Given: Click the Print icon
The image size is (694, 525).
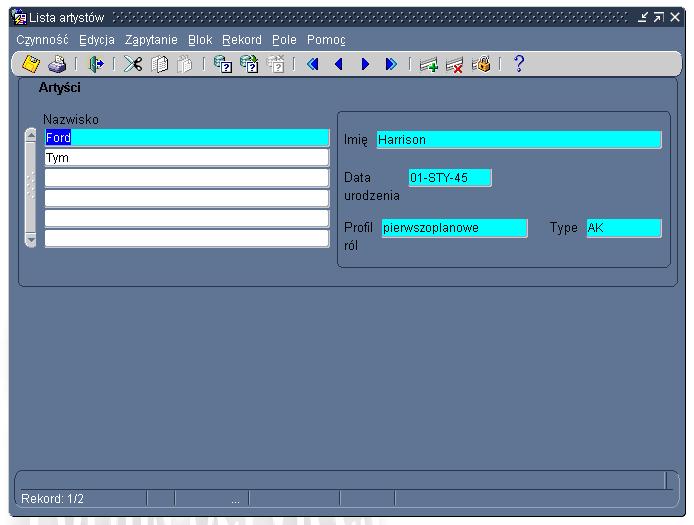Looking at the screenshot, I should pos(57,64).
